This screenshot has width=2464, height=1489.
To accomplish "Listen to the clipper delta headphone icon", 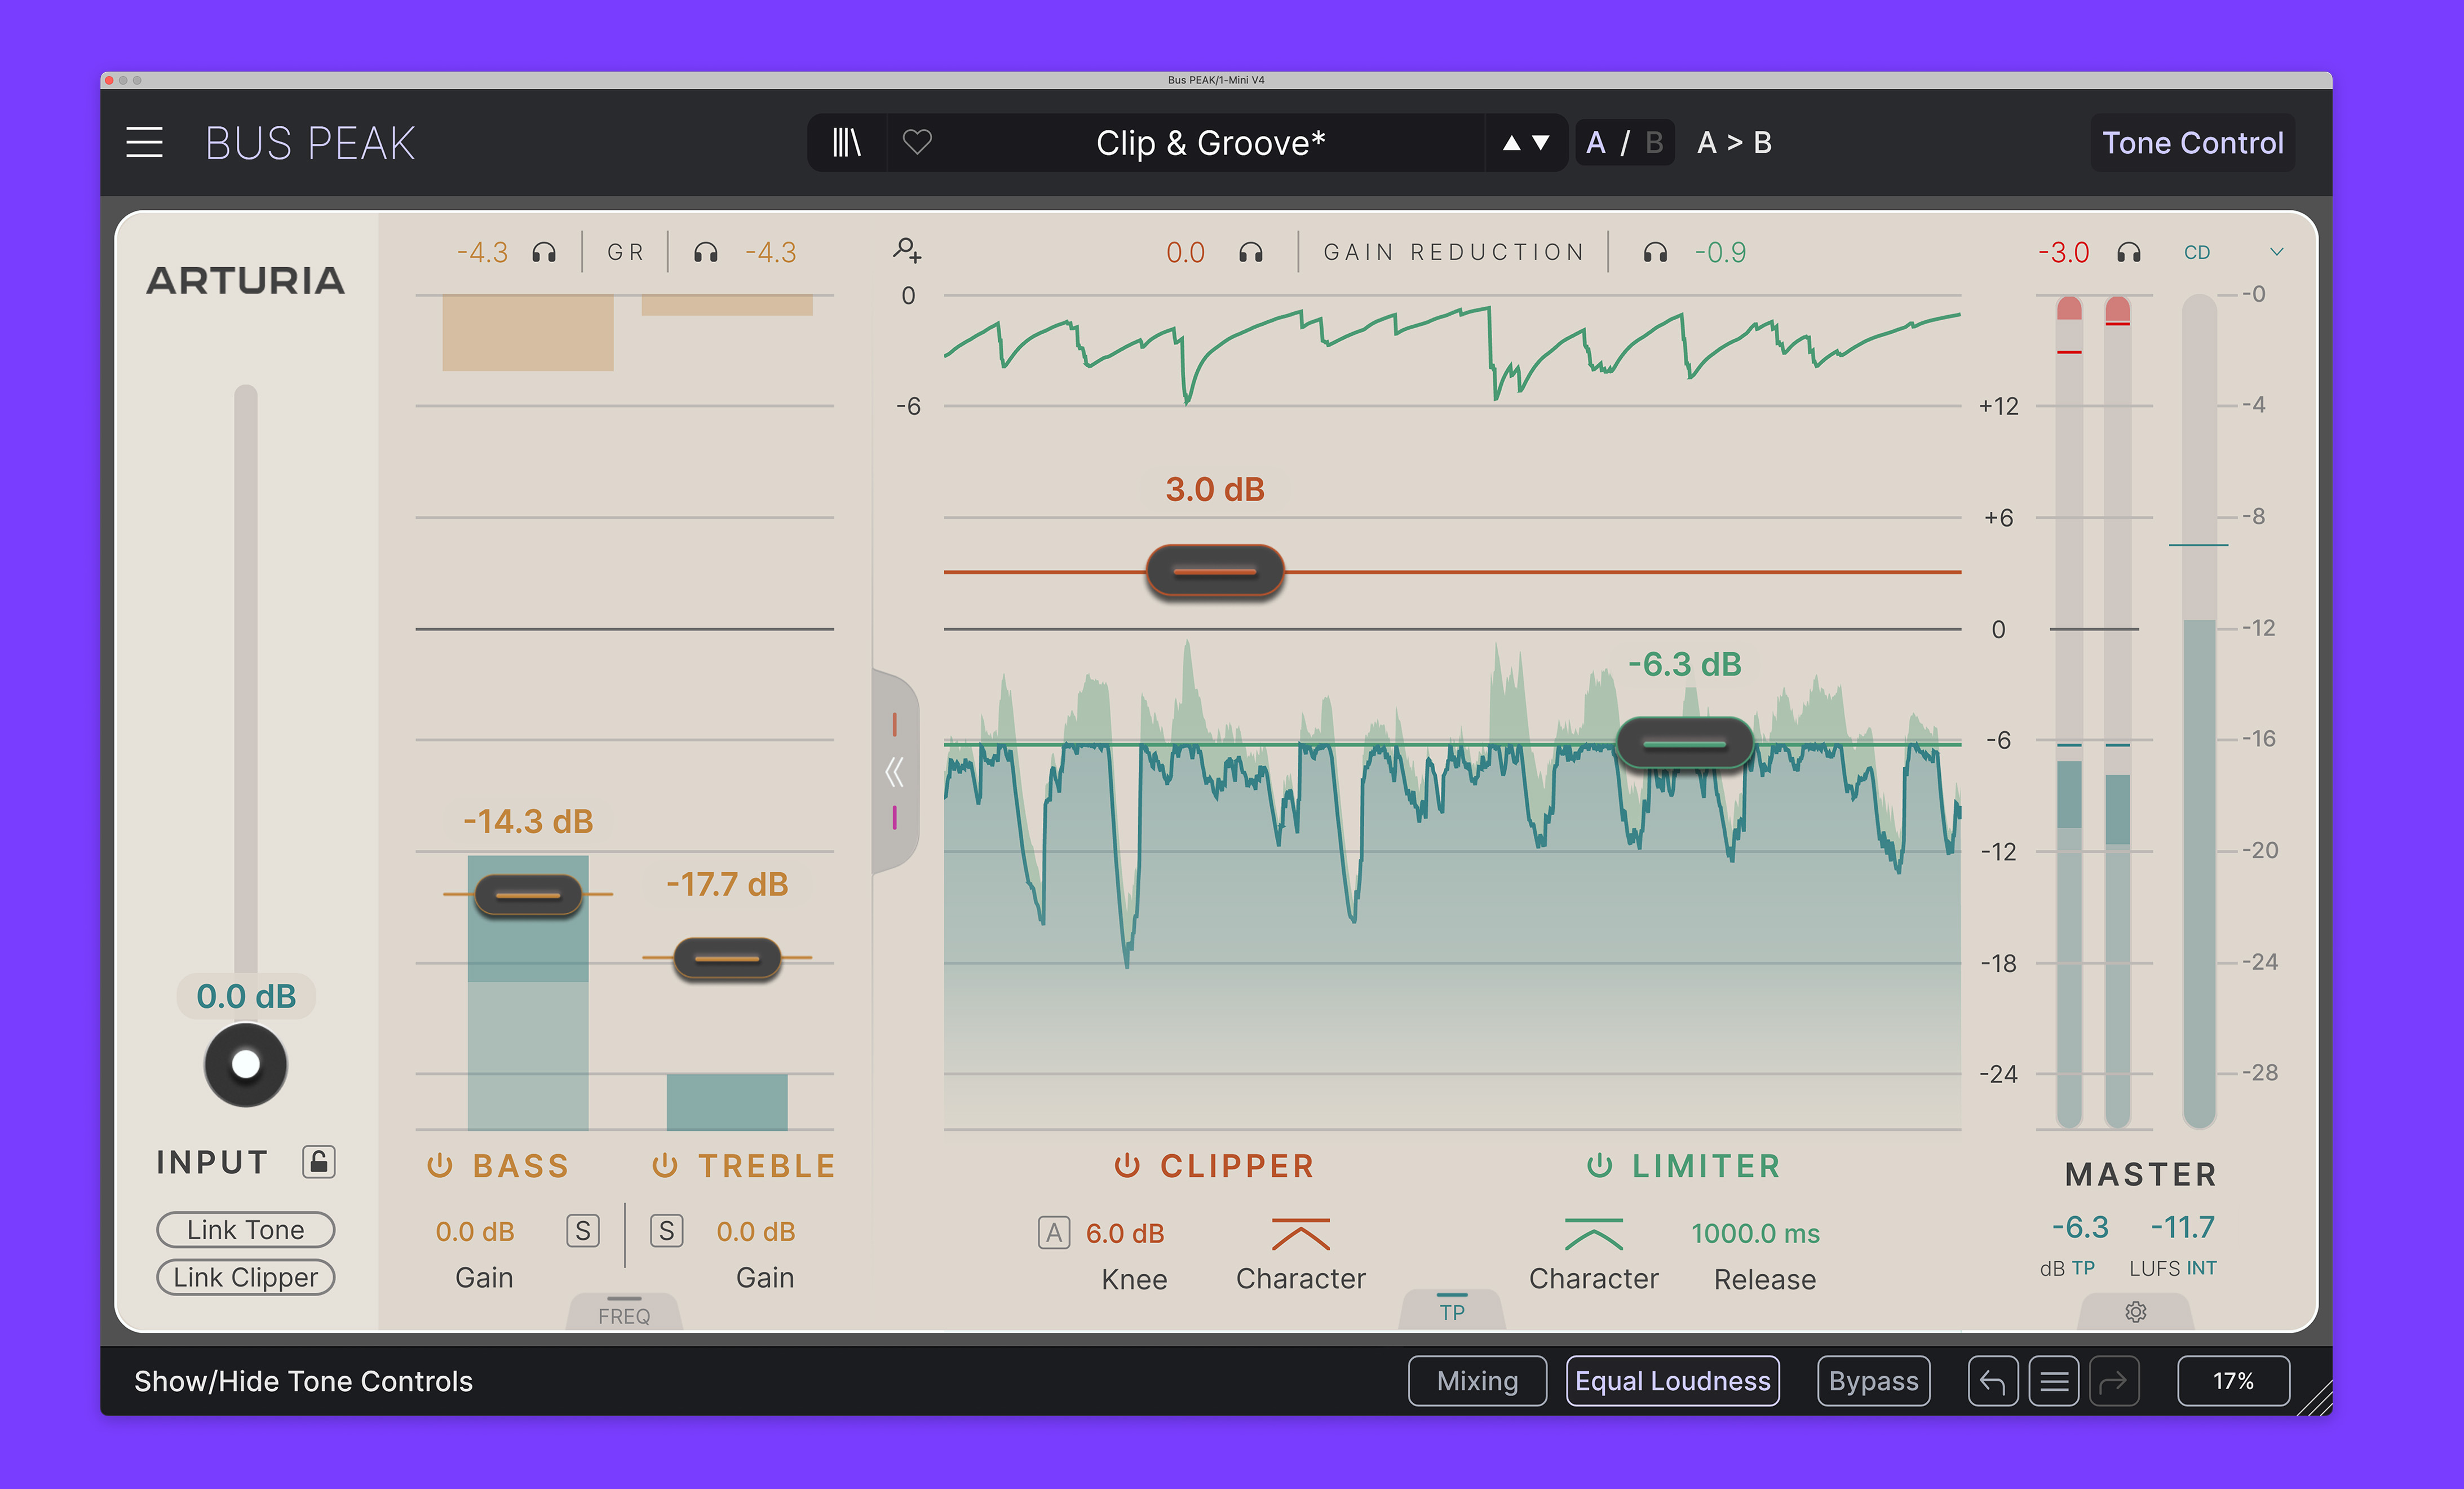I will pyautogui.click(x=1250, y=253).
